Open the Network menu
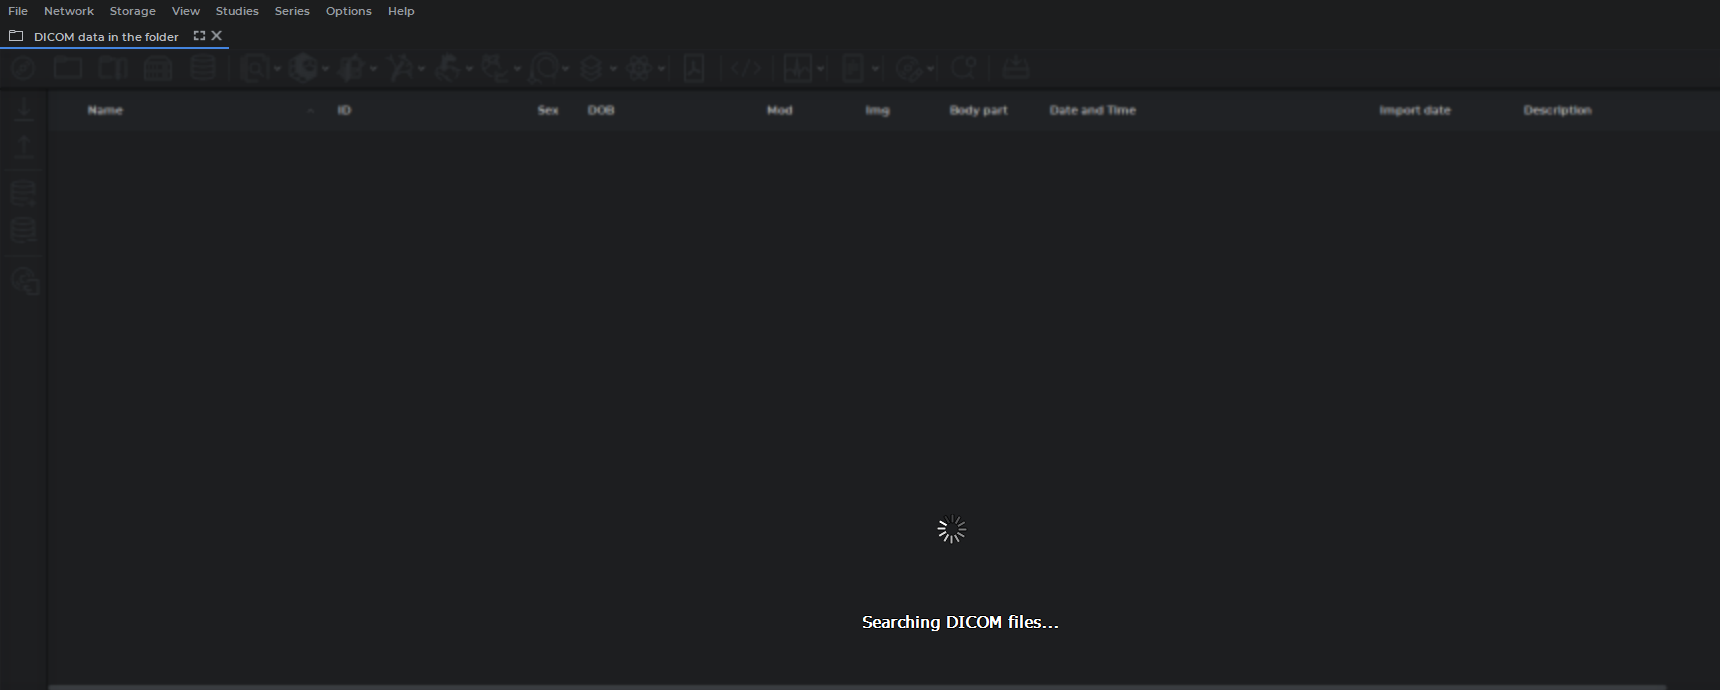The height and width of the screenshot is (690, 1720). click(69, 11)
